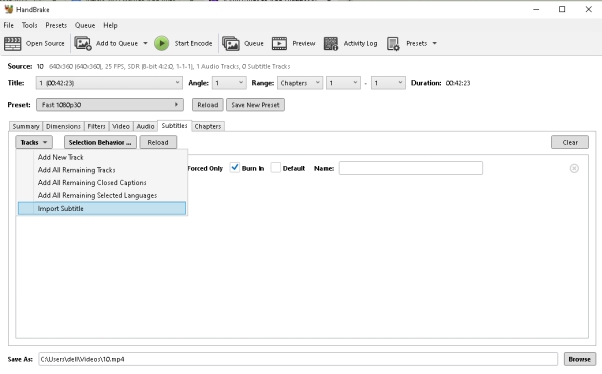The height and width of the screenshot is (374, 602).
Task: Select Import Subtitle menu item
Action: tap(102, 209)
